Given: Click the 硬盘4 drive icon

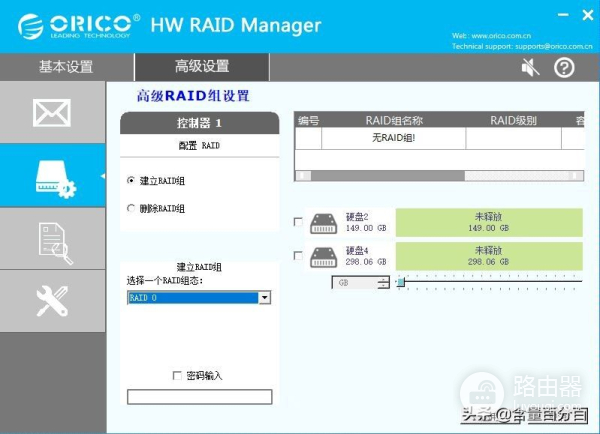Looking at the screenshot, I should tap(323, 257).
